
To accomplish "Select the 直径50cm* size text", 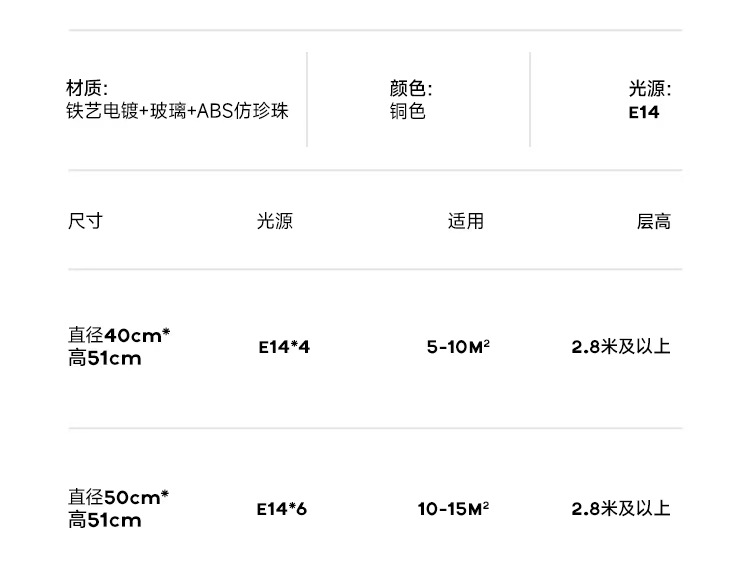I will [119, 497].
